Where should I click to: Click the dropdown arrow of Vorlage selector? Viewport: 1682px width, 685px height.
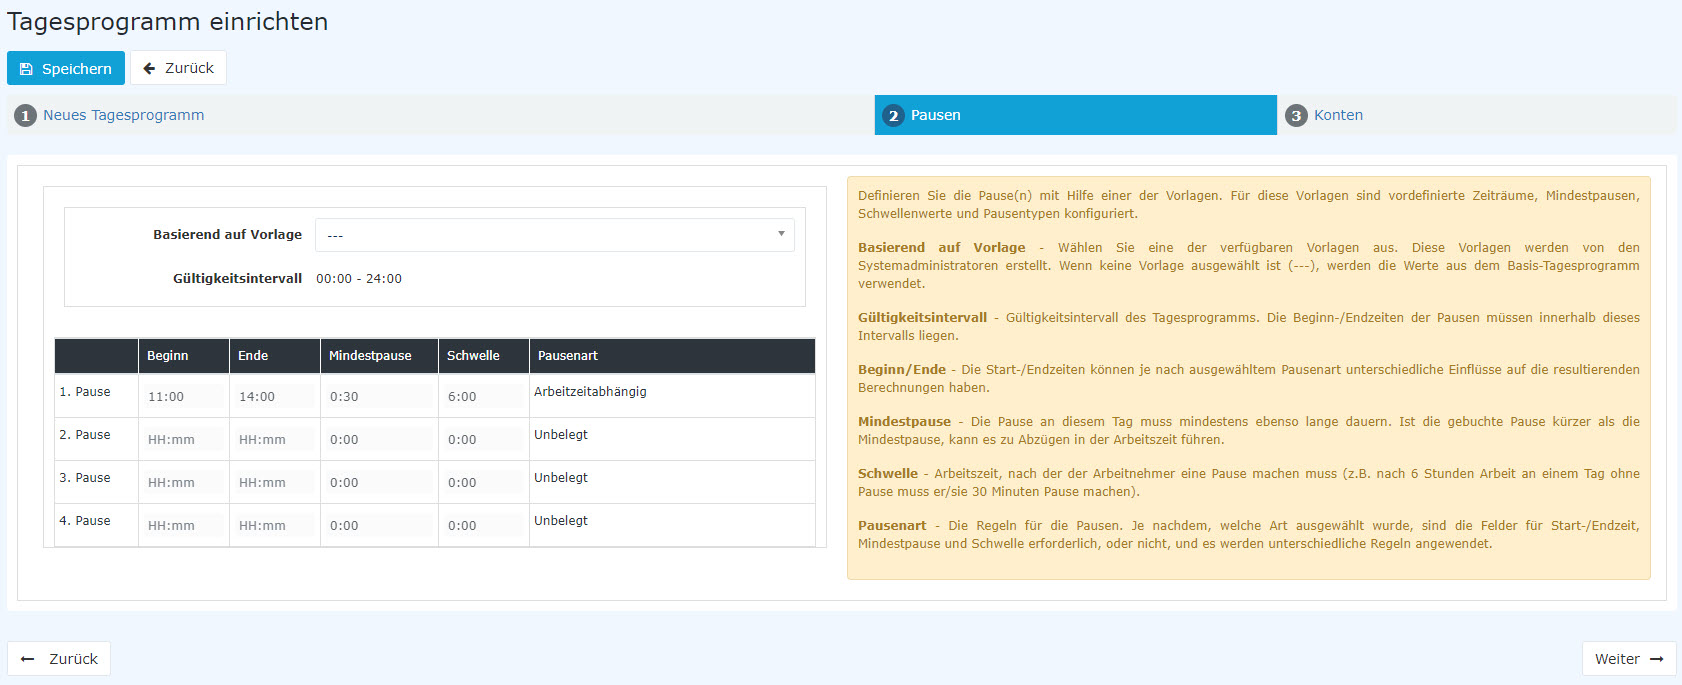coord(781,234)
